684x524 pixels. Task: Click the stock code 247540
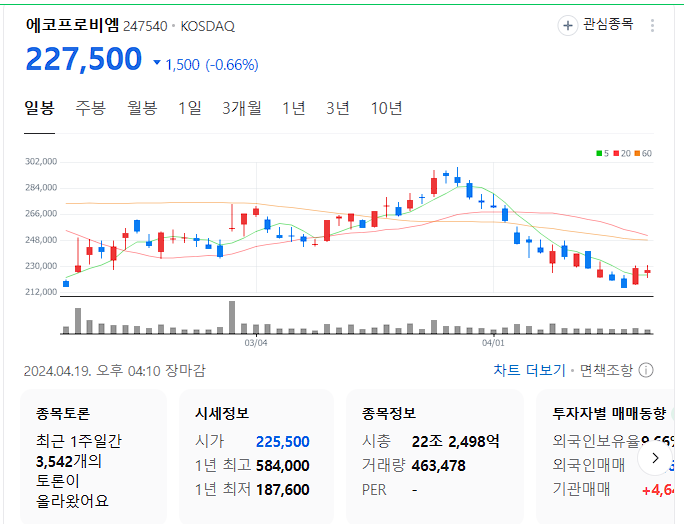point(145,26)
